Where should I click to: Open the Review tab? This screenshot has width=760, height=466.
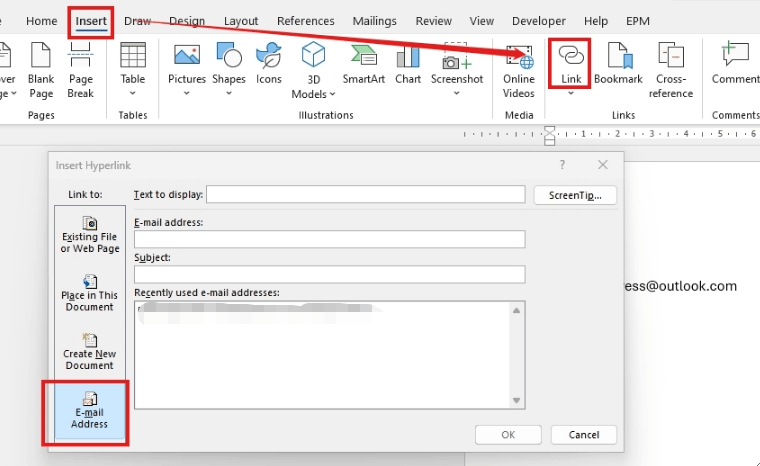tap(433, 21)
